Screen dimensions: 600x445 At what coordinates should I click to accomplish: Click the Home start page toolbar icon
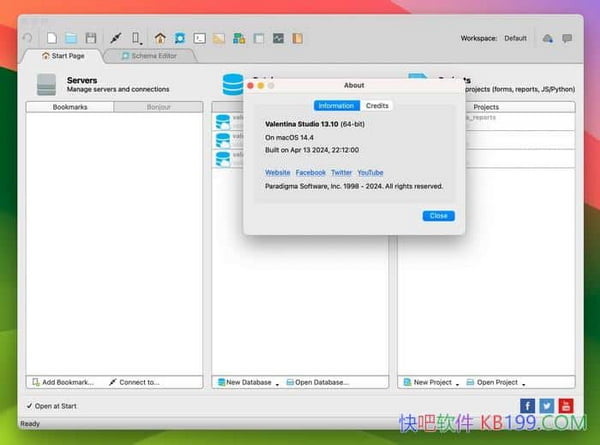(160, 38)
